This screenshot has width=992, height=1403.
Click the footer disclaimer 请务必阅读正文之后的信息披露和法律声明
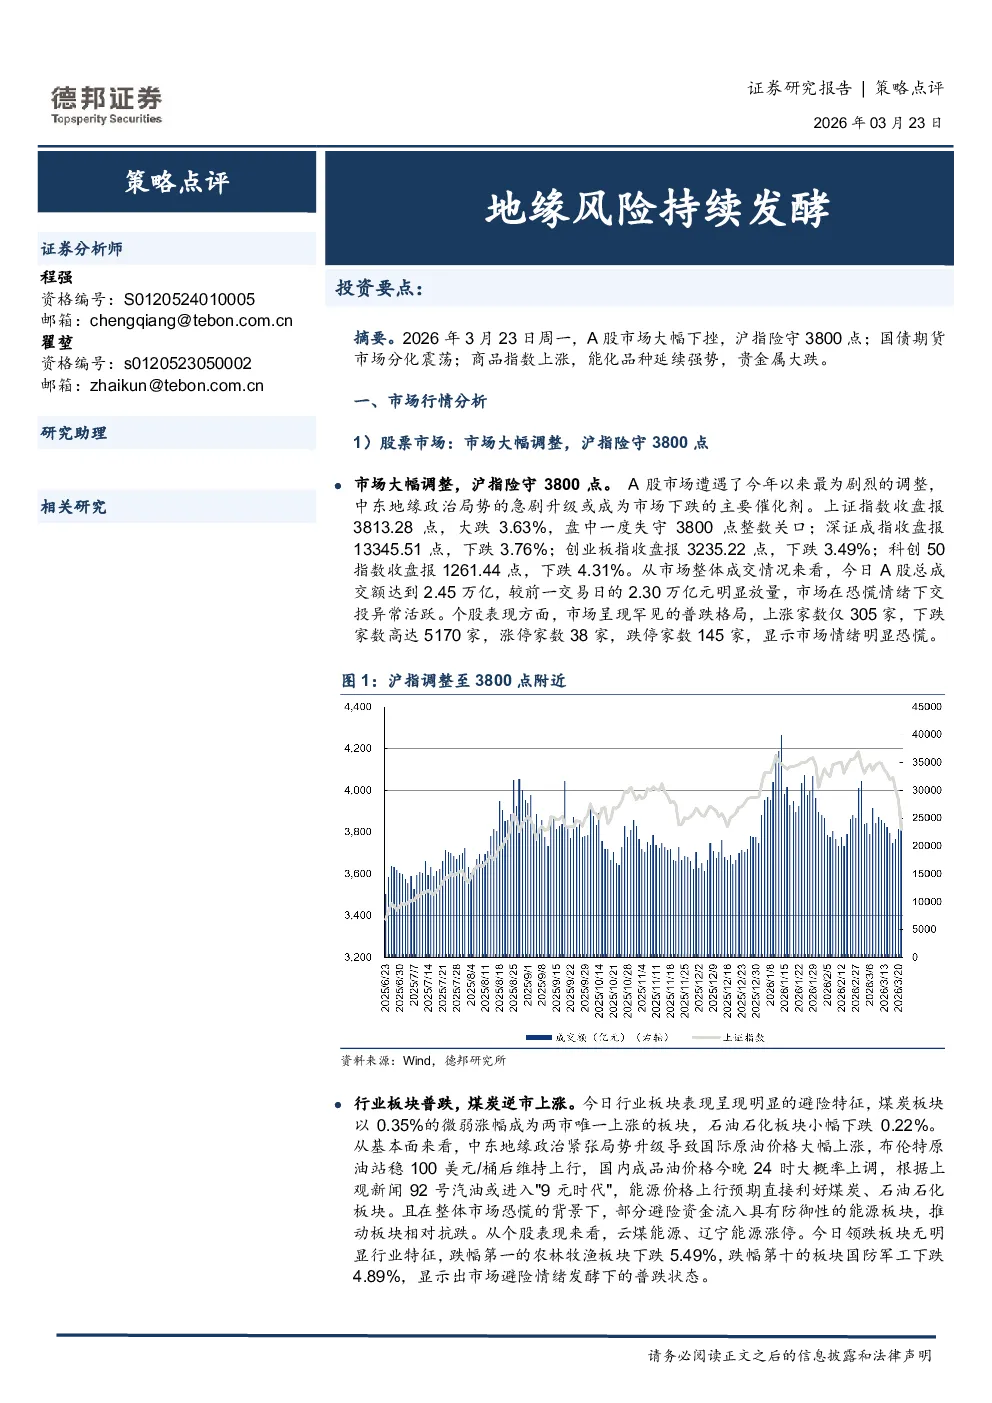[790, 1356]
